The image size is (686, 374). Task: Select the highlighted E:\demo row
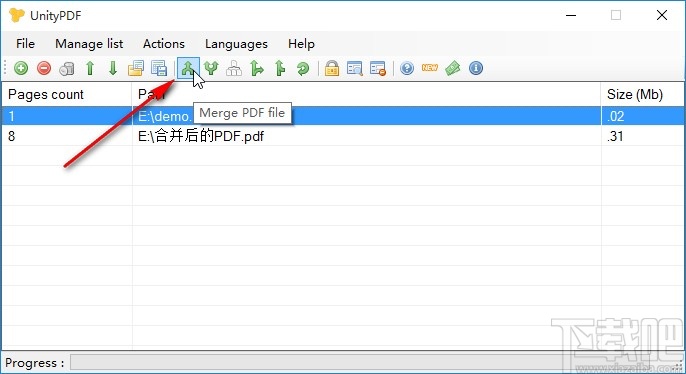[342, 116]
